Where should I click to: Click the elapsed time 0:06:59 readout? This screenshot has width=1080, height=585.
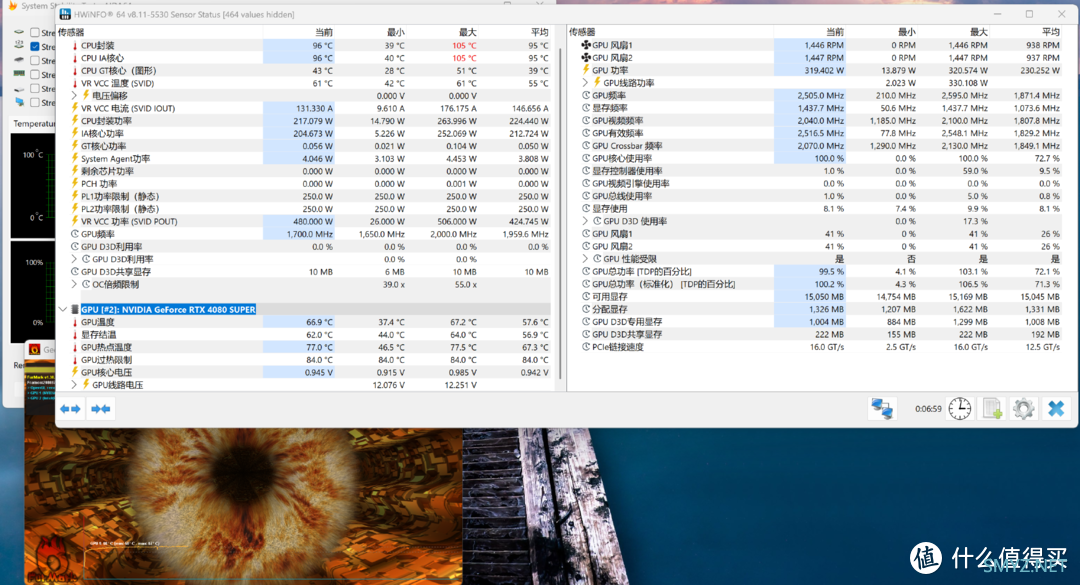click(928, 409)
